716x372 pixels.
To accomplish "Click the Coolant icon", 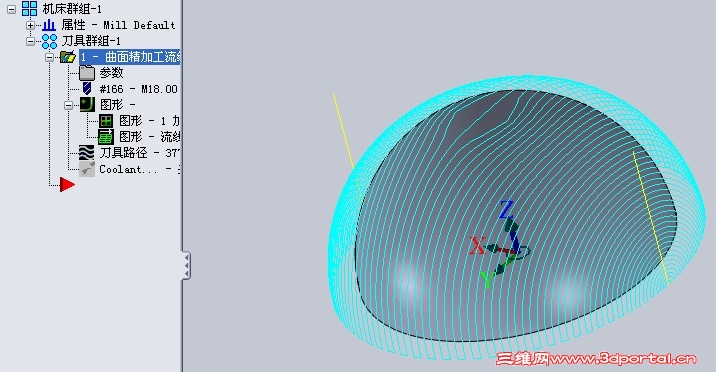I will [x=87, y=169].
